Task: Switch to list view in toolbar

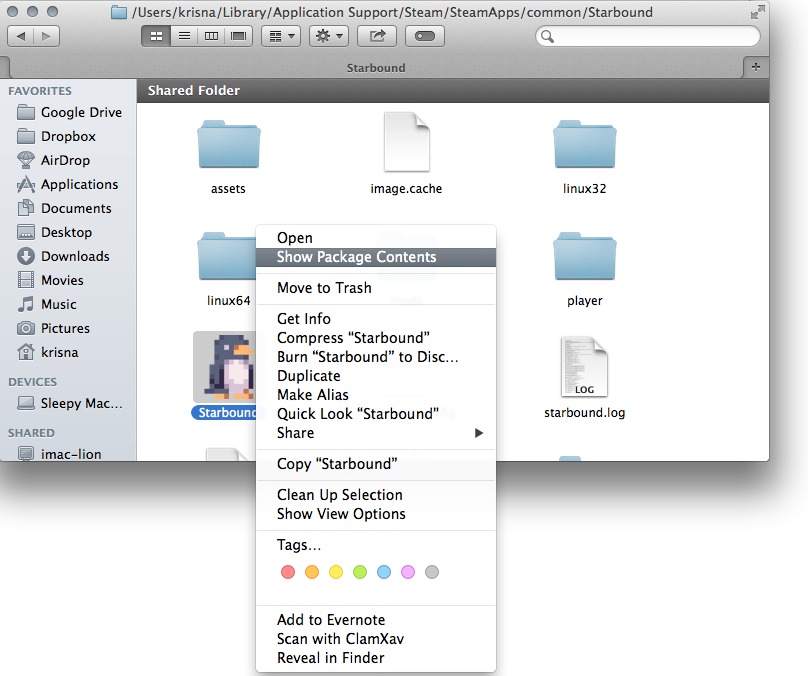Action: click(184, 36)
